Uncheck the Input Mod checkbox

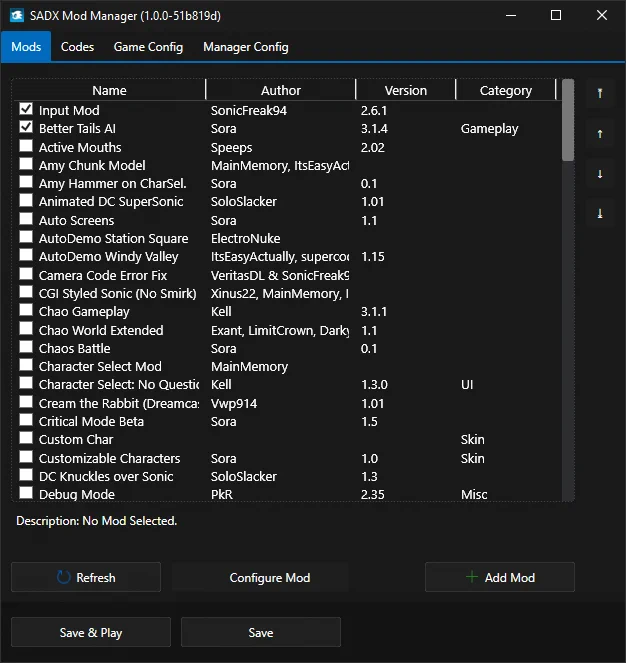[x=26, y=109]
